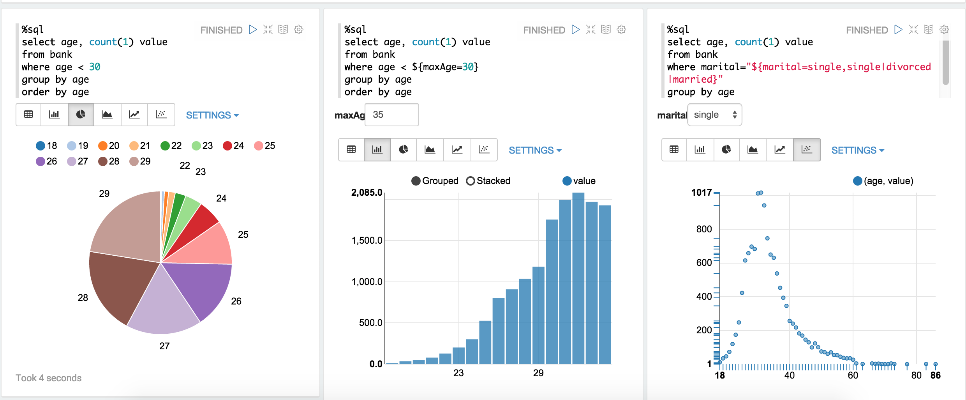The height and width of the screenshot is (400, 966).
Task: Hide the editor of middle paragraph
Action: click(x=591, y=30)
